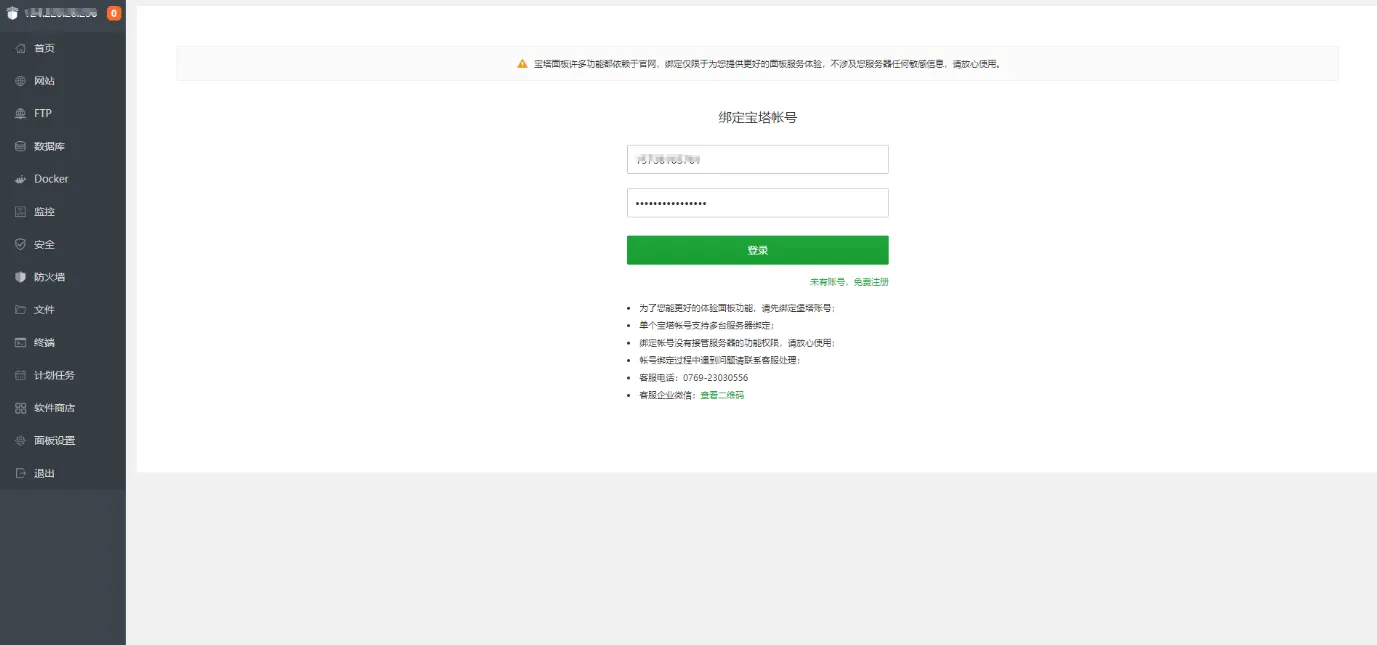Viewport: 1377px width, 645px height.
Task: Open the 数据库 database section
Action: (50, 146)
